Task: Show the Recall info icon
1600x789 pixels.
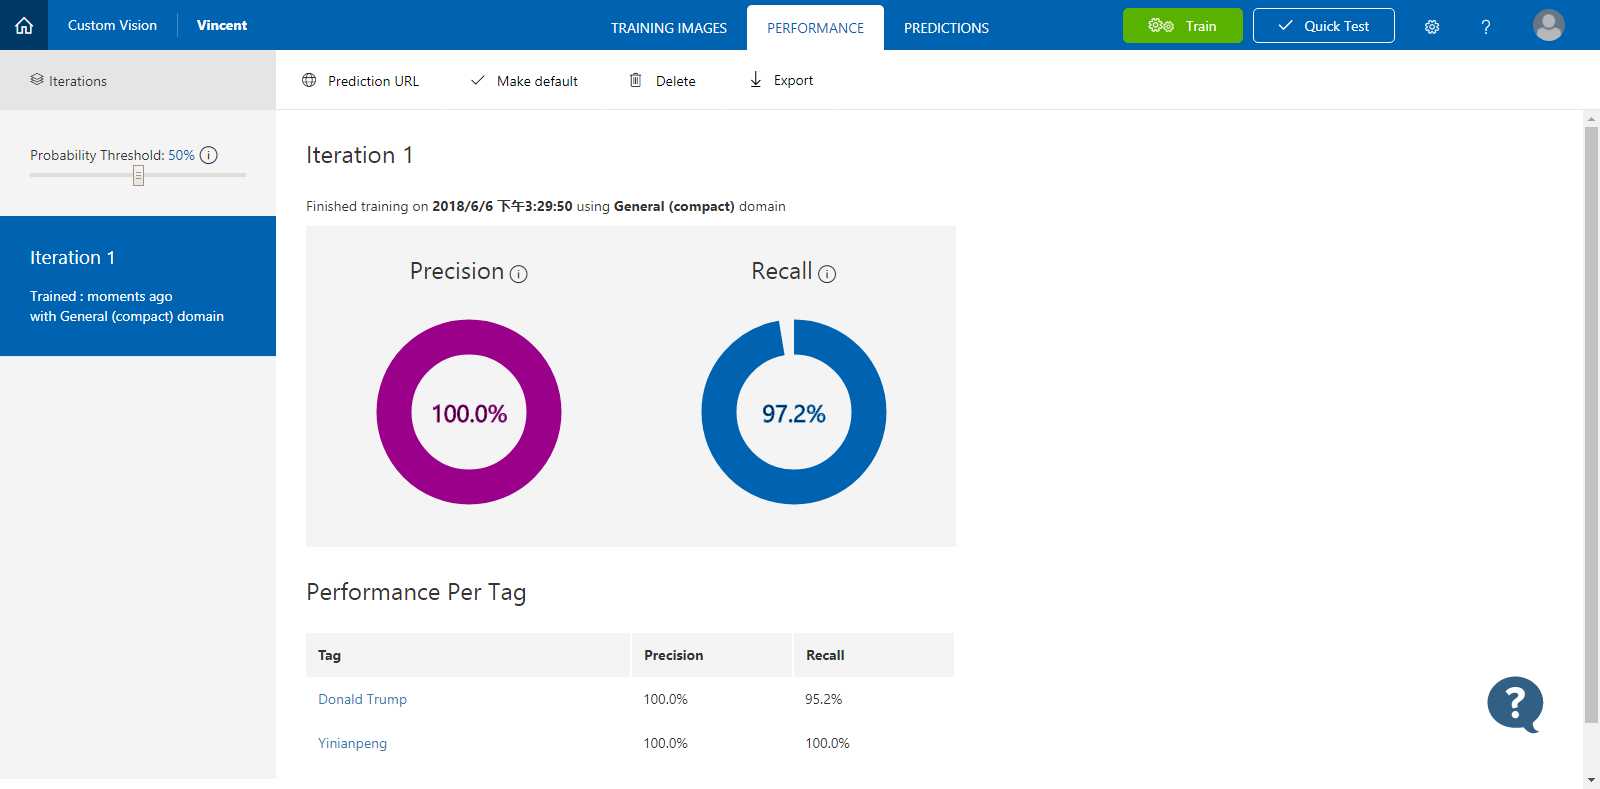Action: [827, 274]
